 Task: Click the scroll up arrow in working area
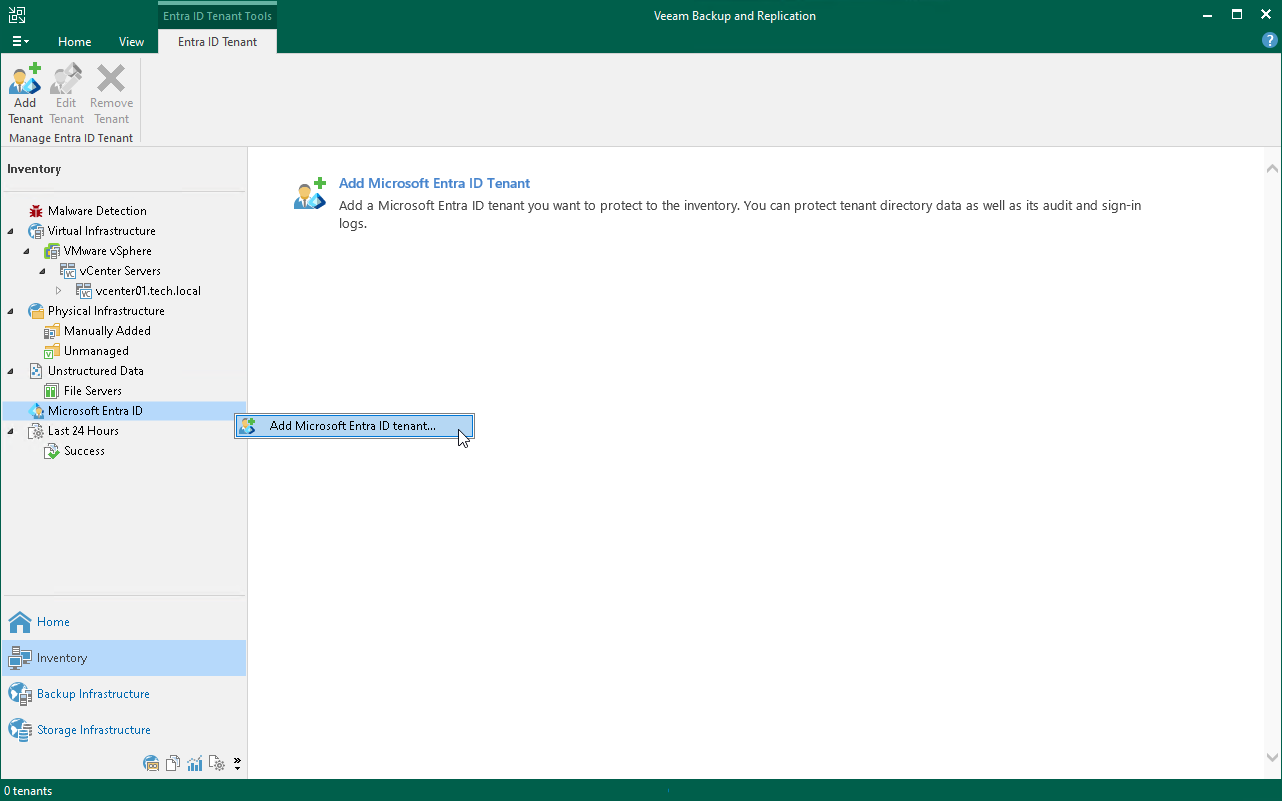(1272, 168)
